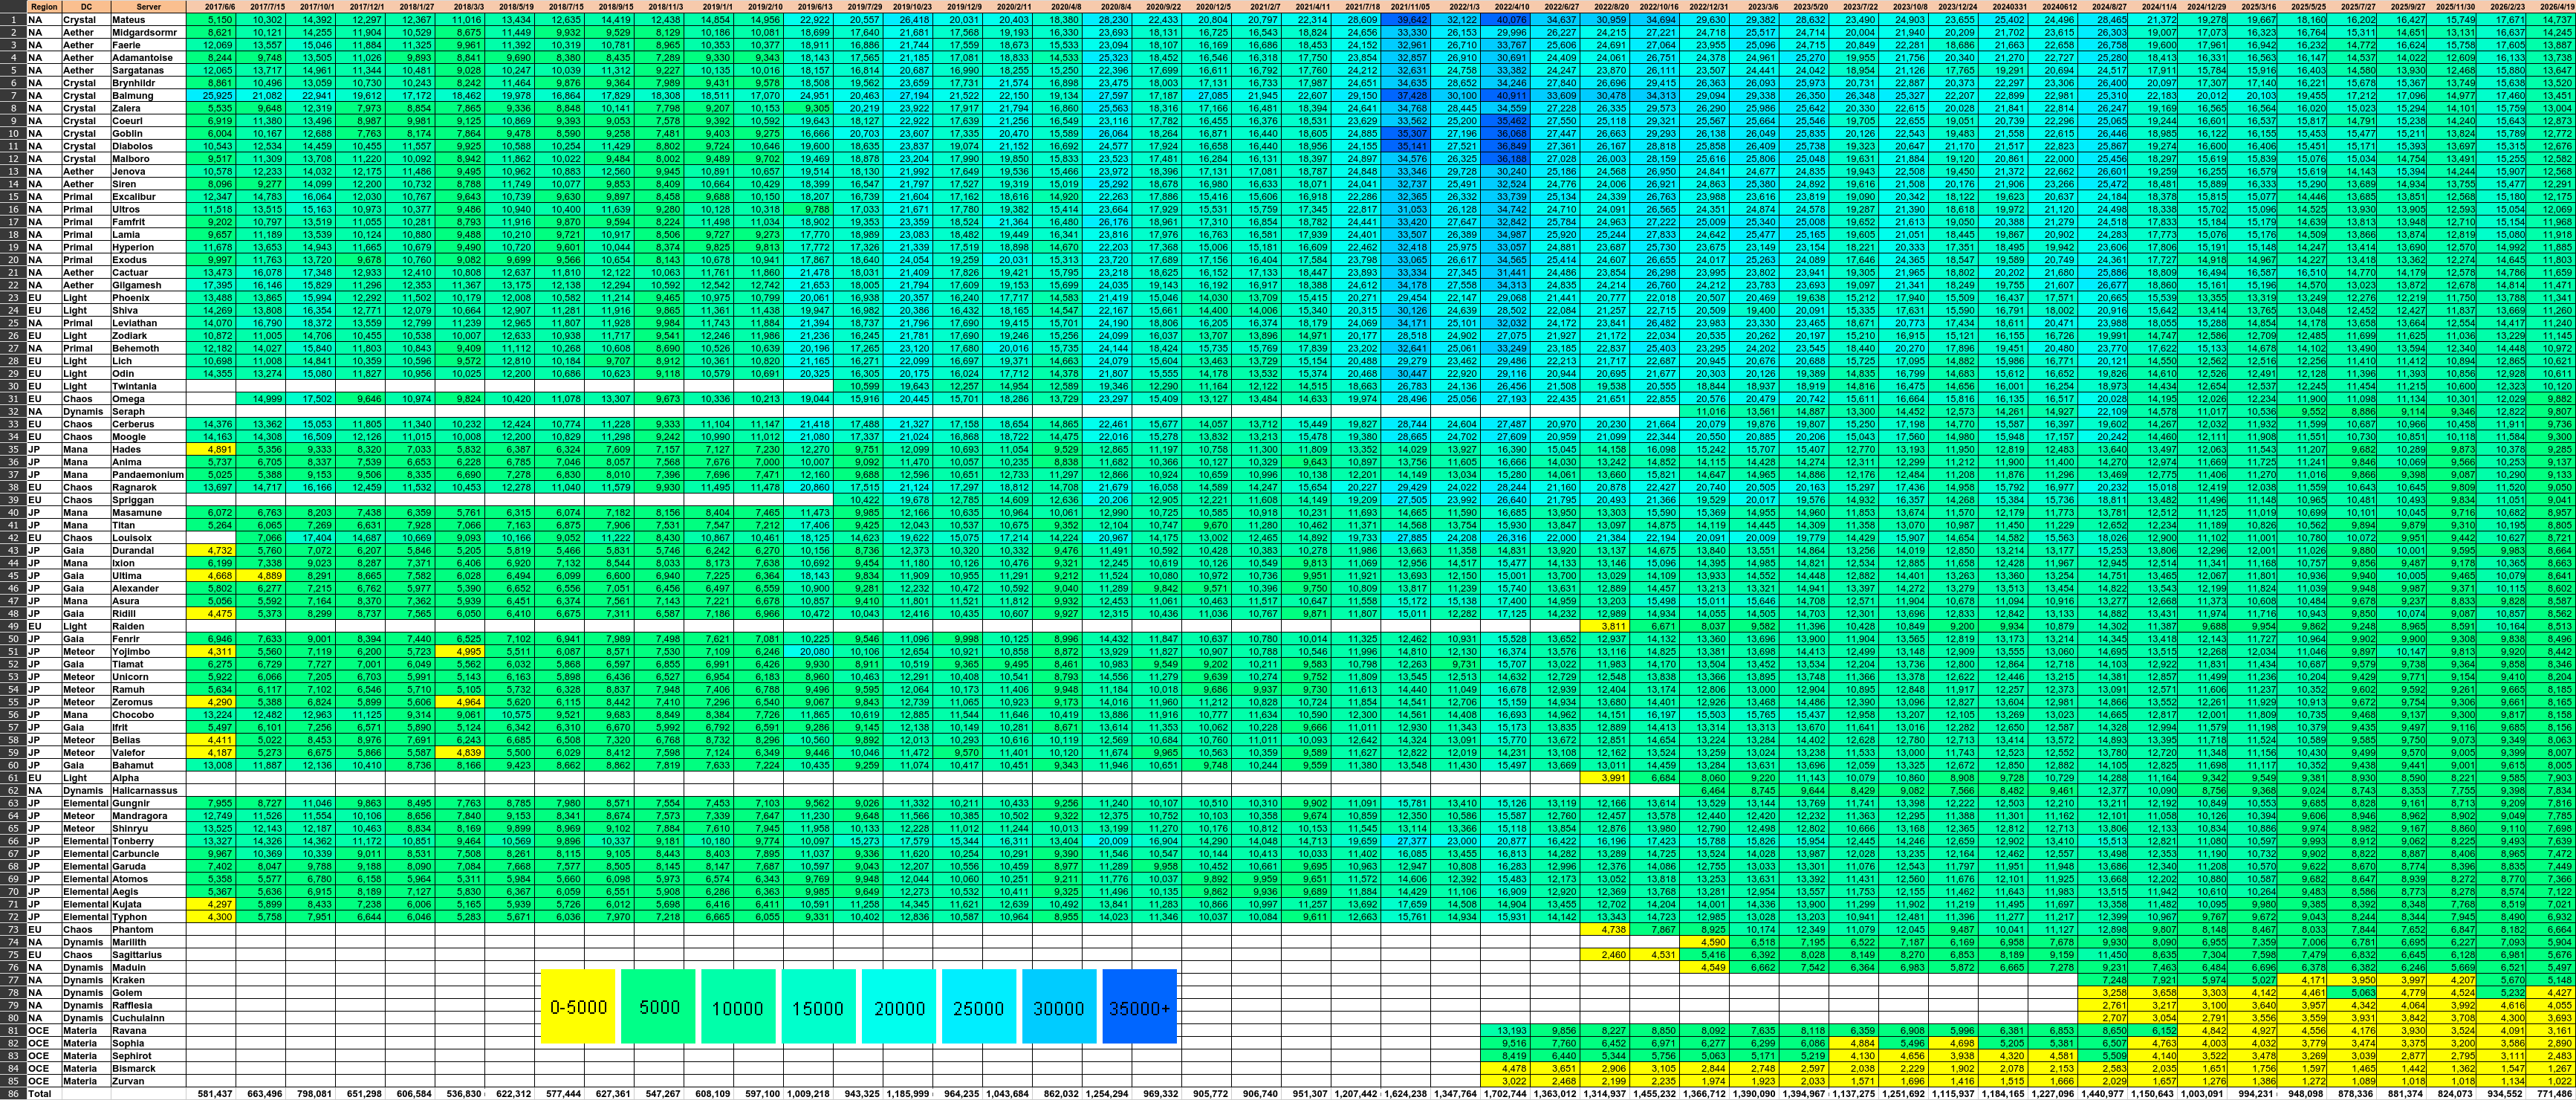Click the 581,437 total value cell

click(215, 1094)
